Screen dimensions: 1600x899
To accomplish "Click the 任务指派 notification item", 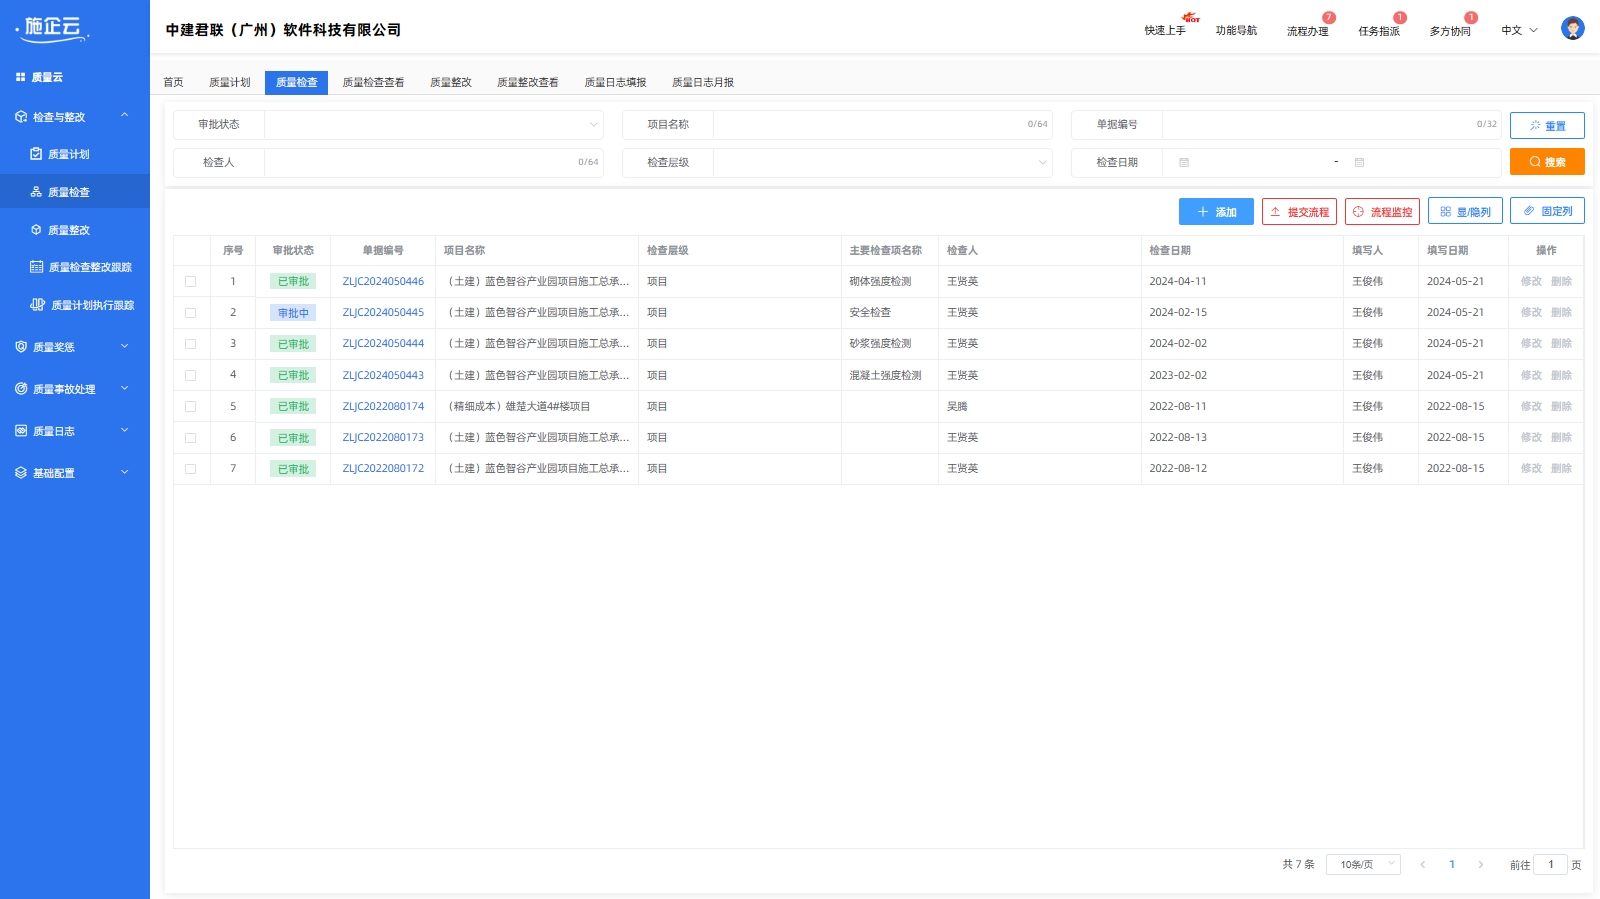I will (1378, 31).
